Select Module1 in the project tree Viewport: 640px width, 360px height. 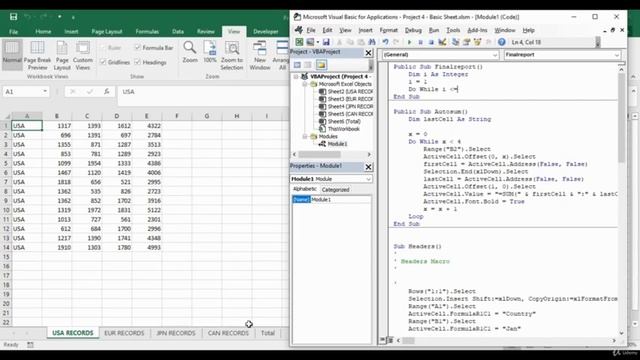(x=337, y=144)
